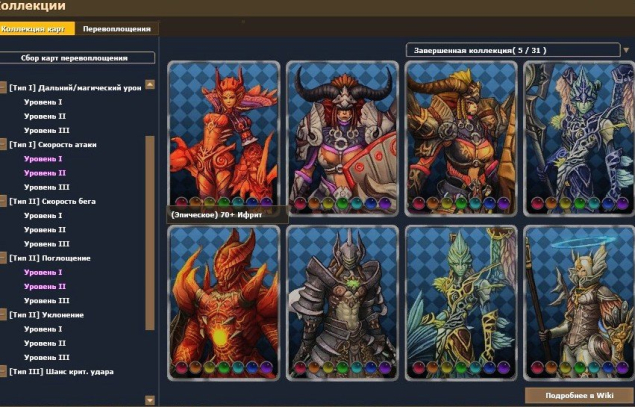
Task: Select the horned bull warrior with shield card
Action: pos(342,135)
